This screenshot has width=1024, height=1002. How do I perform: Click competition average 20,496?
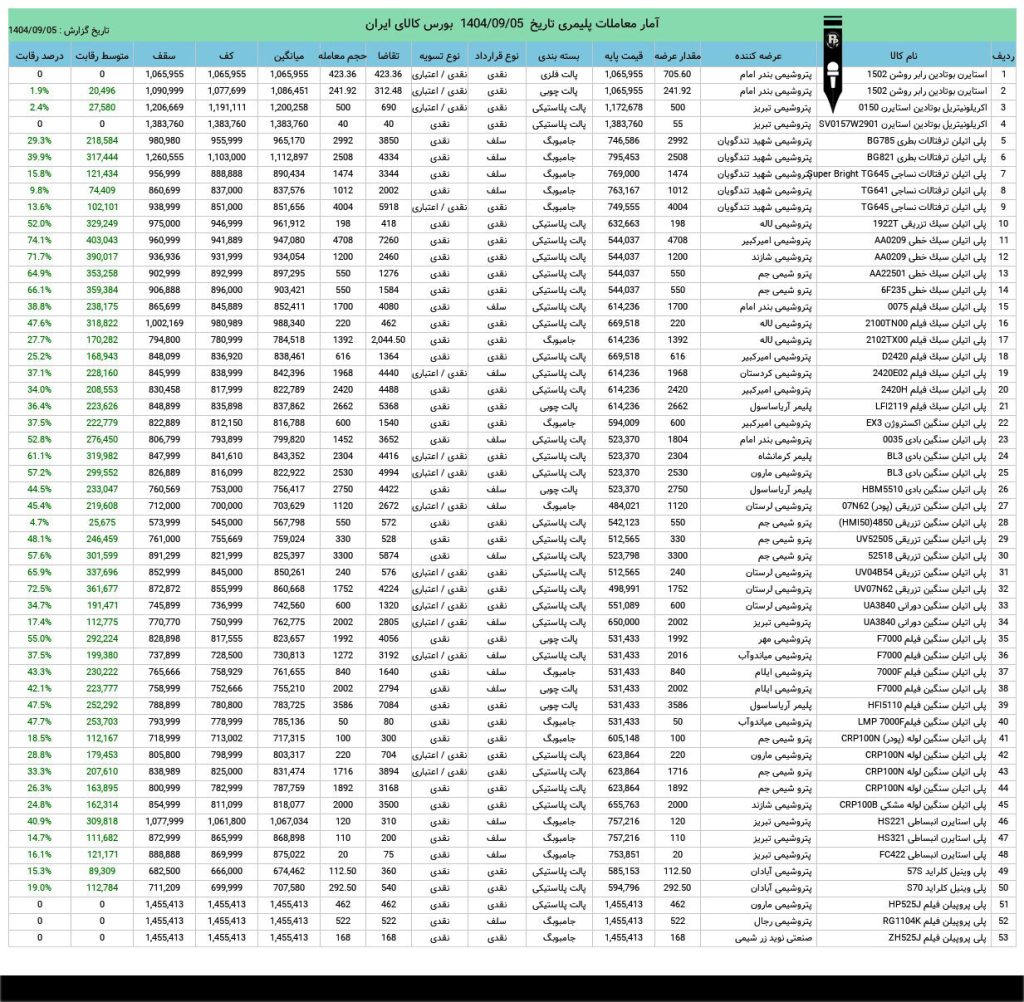point(102,91)
